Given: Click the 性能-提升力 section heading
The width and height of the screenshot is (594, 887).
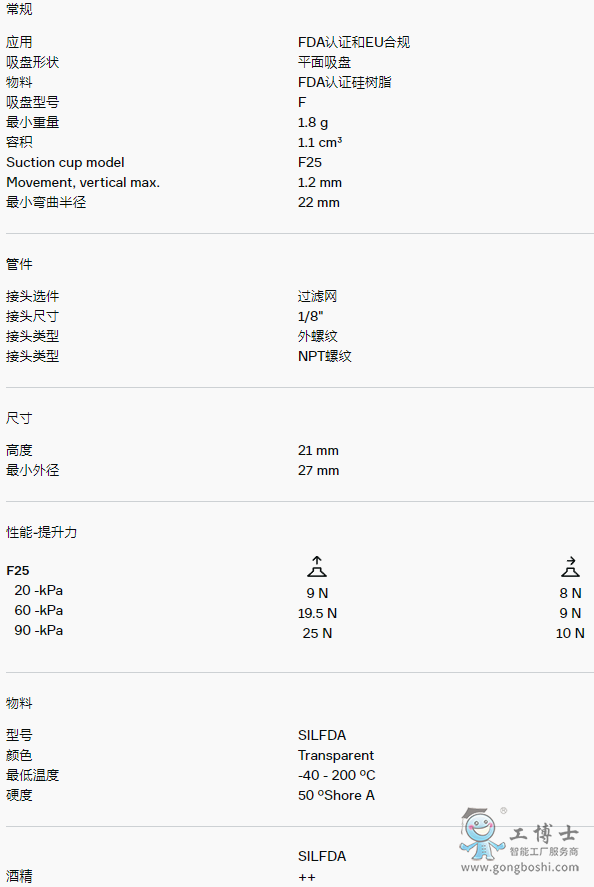Looking at the screenshot, I should 41,532.
